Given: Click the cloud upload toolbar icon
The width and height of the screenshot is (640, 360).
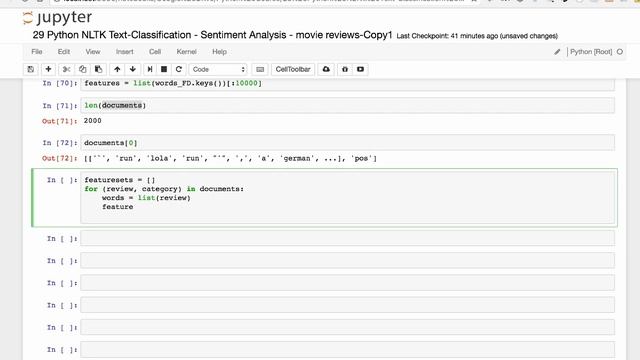Looking at the screenshot, I should click(x=326, y=69).
